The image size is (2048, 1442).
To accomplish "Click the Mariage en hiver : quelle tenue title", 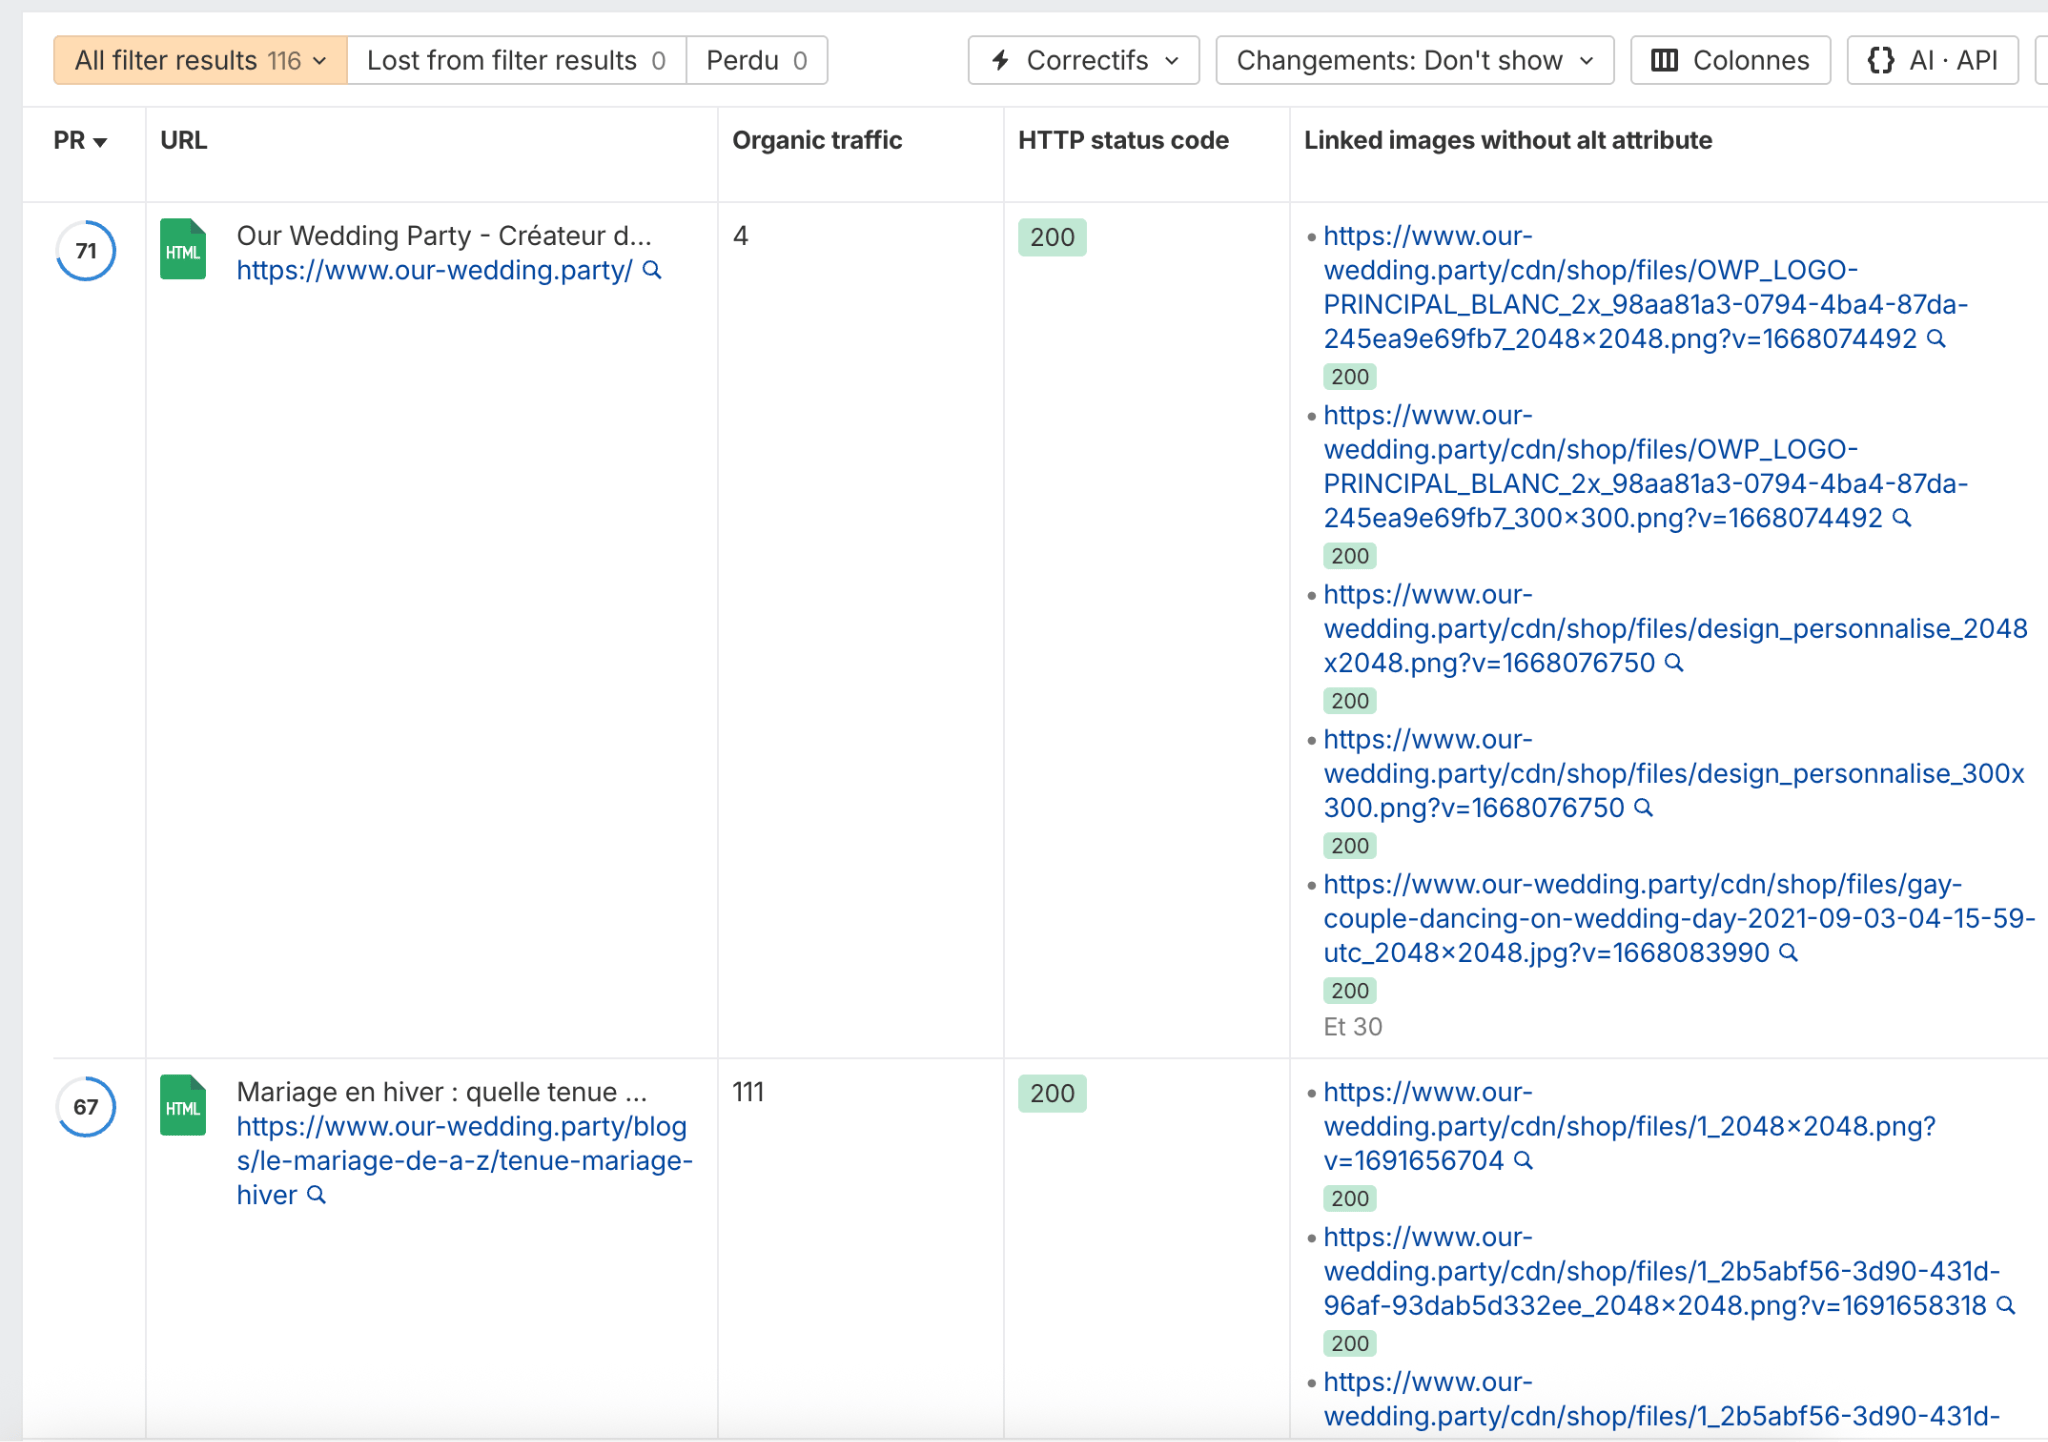I will tap(442, 1092).
